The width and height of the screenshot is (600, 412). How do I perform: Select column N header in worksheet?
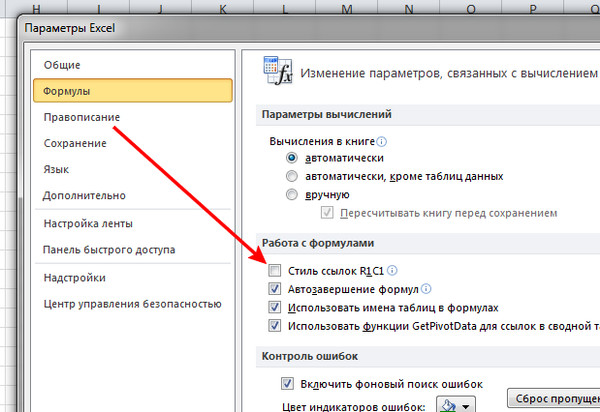[x=409, y=8]
